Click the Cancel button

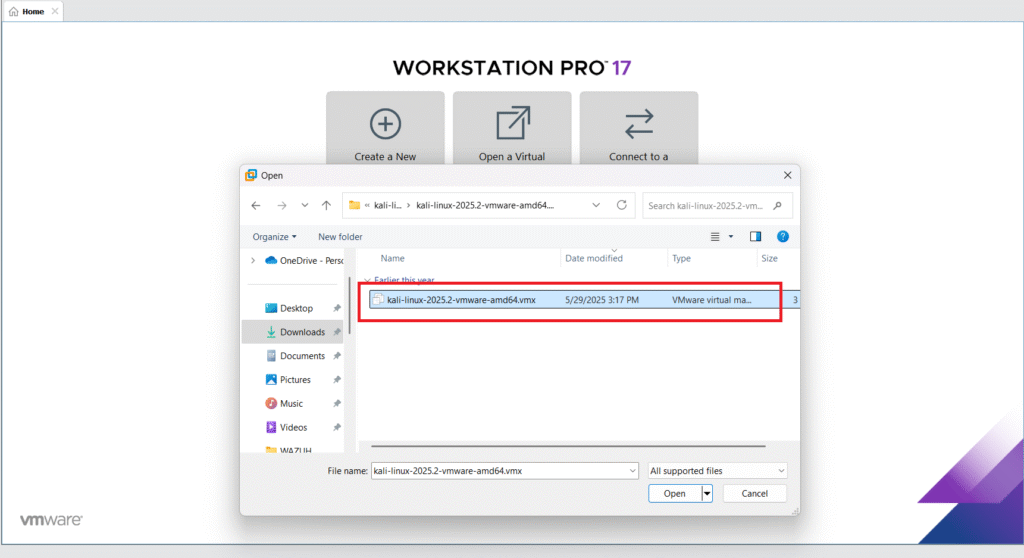pyautogui.click(x=754, y=493)
